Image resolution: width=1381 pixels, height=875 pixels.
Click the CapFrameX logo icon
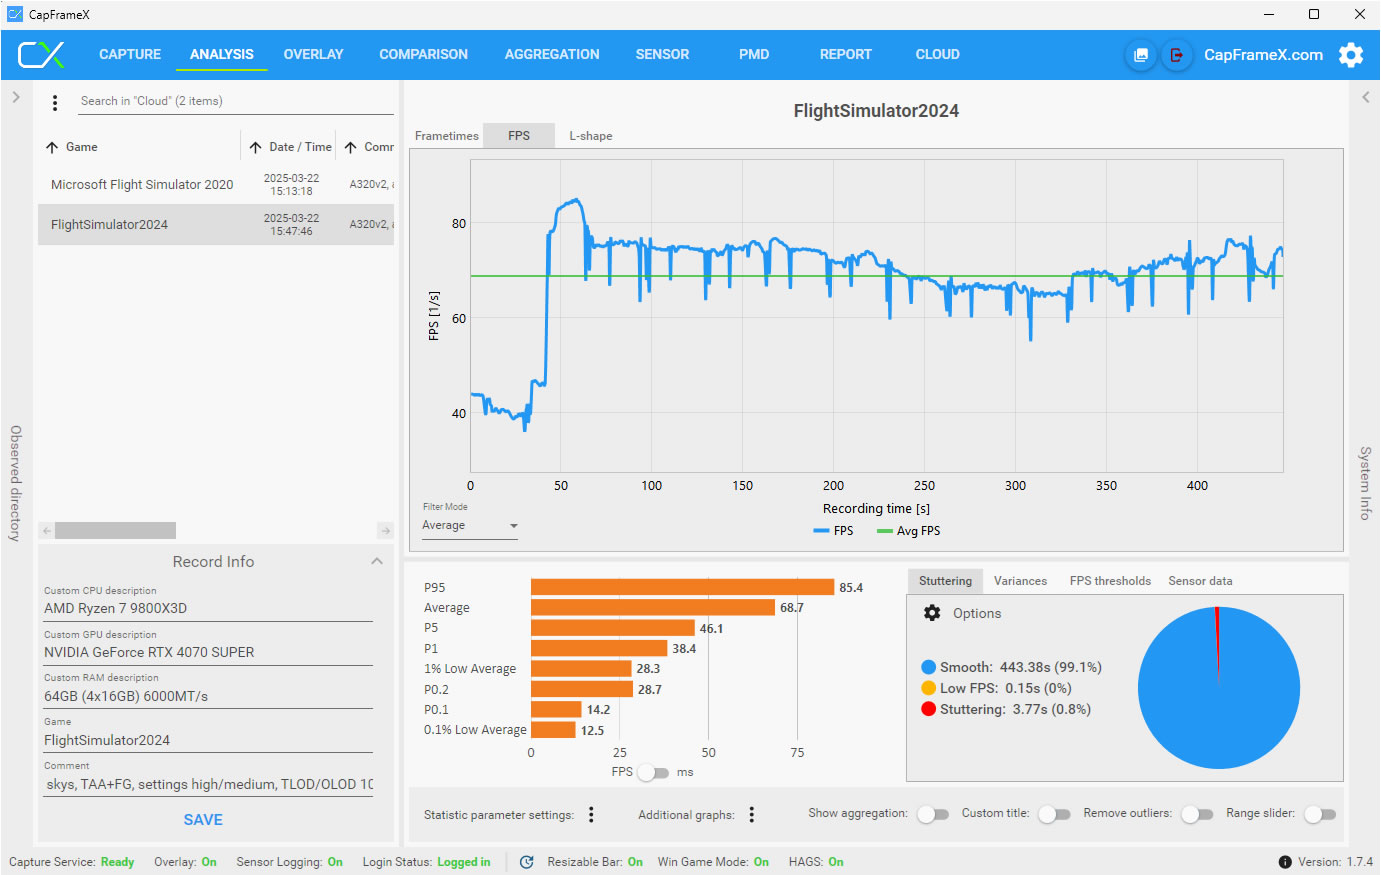click(x=41, y=55)
